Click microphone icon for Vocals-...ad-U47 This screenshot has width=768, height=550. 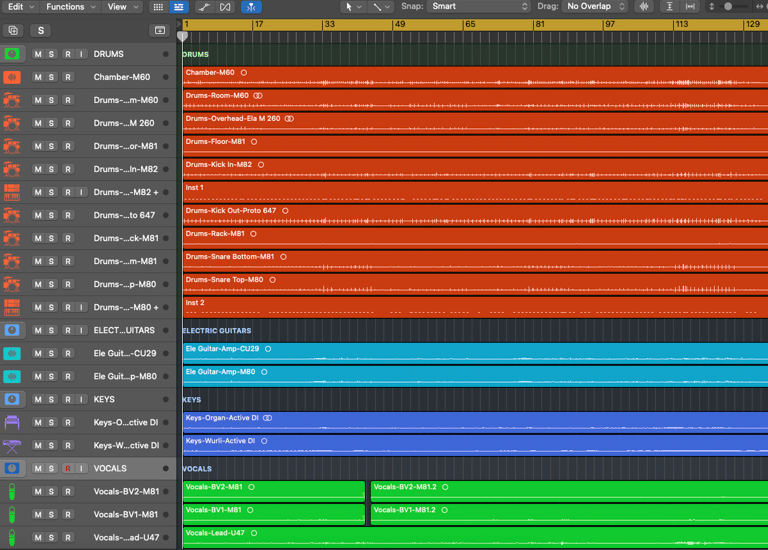(x=12, y=537)
